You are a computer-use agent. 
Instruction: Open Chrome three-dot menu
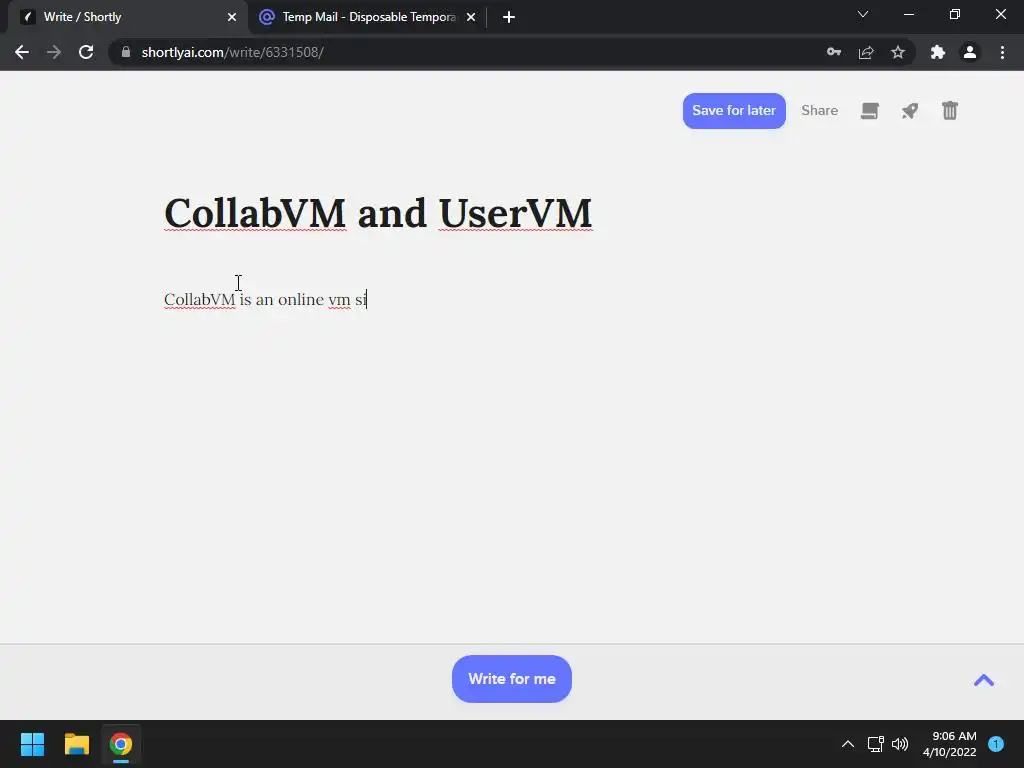click(x=1002, y=52)
